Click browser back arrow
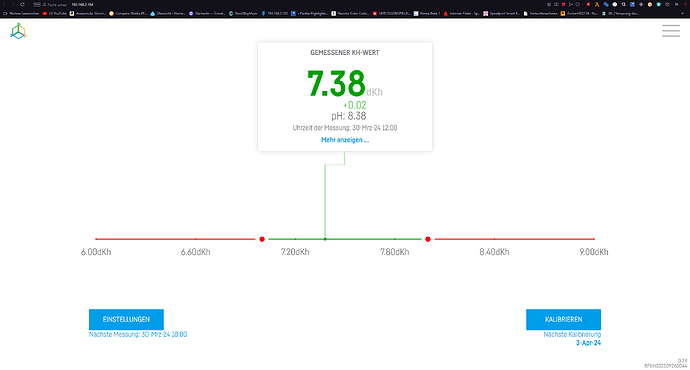This screenshot has height=370, width=690. (x=4, y=4)
